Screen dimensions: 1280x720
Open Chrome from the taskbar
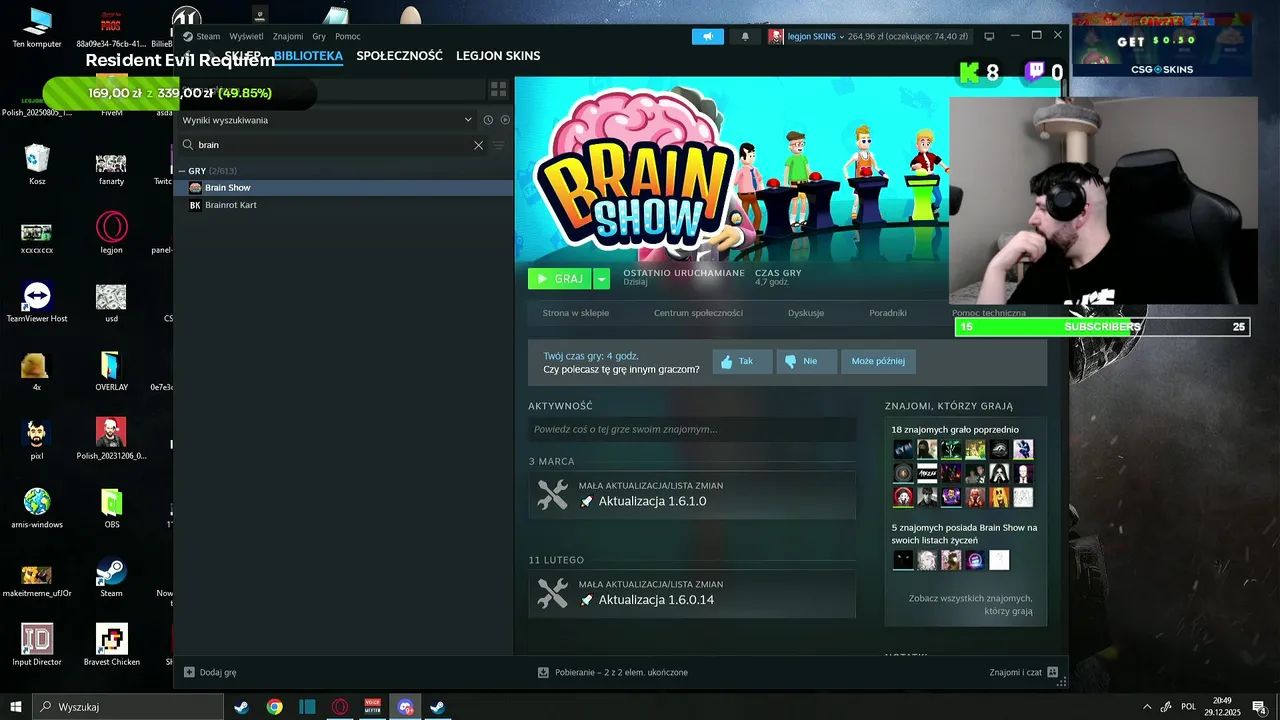274,707
